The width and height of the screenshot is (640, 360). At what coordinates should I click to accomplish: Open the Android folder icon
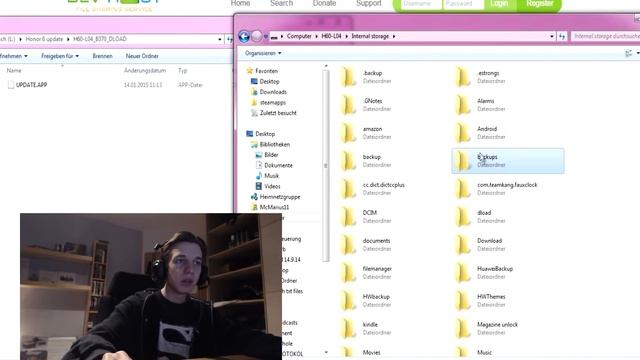coord(463,133)
